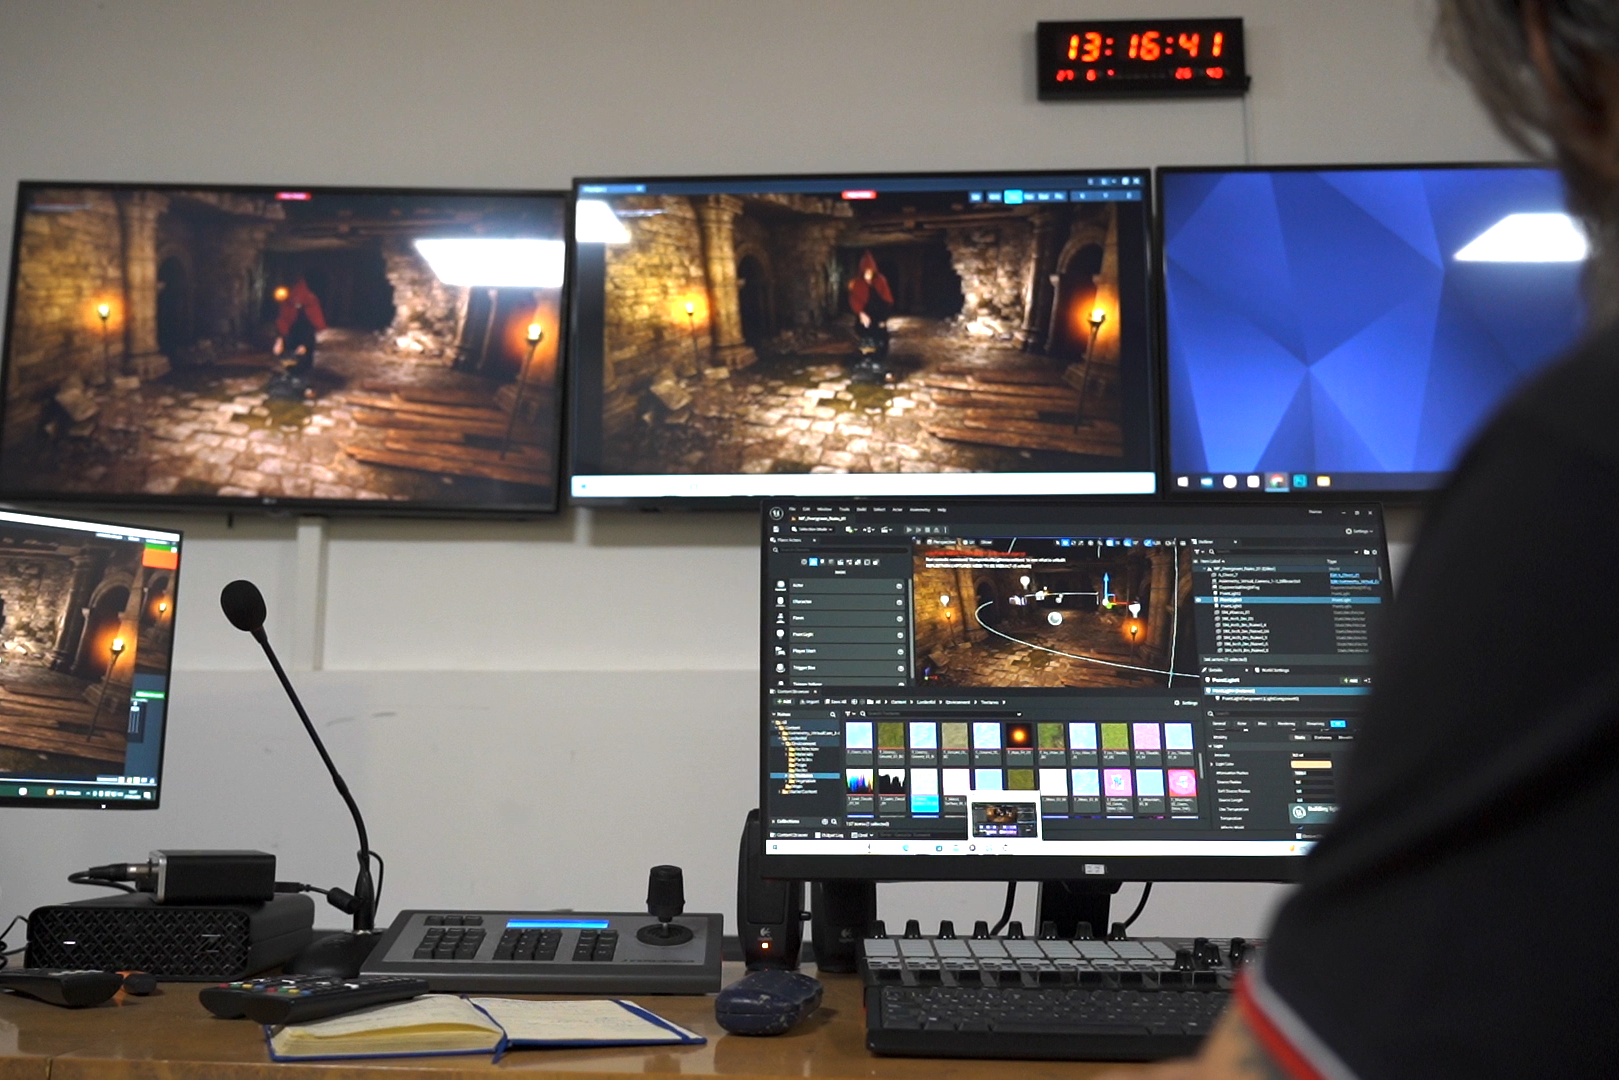Image resolution: width=1619 pixels, height=1080 pixels.
Task: Click the Save current level icon
Action: pos(777,529)
